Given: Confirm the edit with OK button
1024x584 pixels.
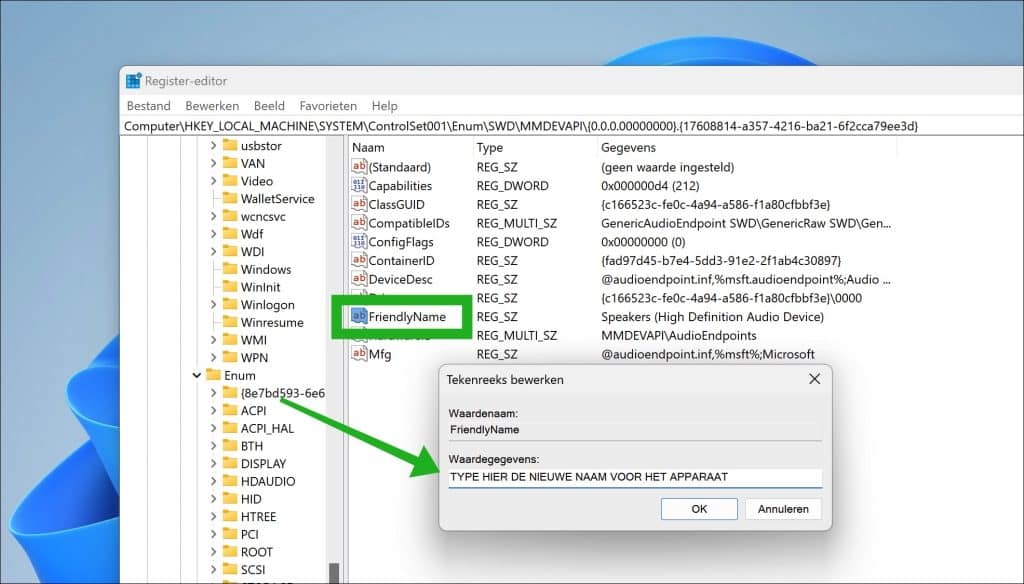Looking at the screenshot, I should click(x=699, y=509).
